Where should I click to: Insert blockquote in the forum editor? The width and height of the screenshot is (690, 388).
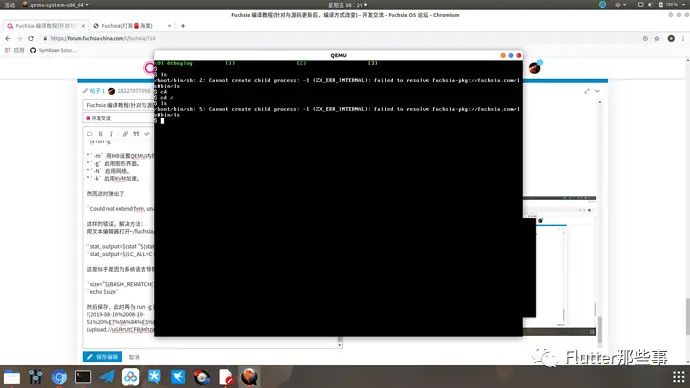[x=136, y=134]
